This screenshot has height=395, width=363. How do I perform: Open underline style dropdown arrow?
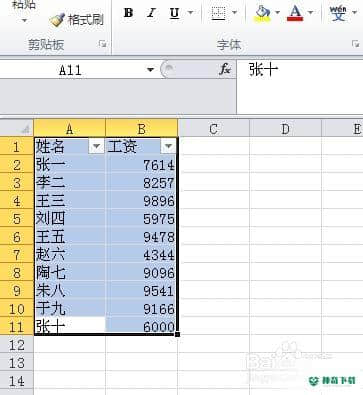coord(191,13)
